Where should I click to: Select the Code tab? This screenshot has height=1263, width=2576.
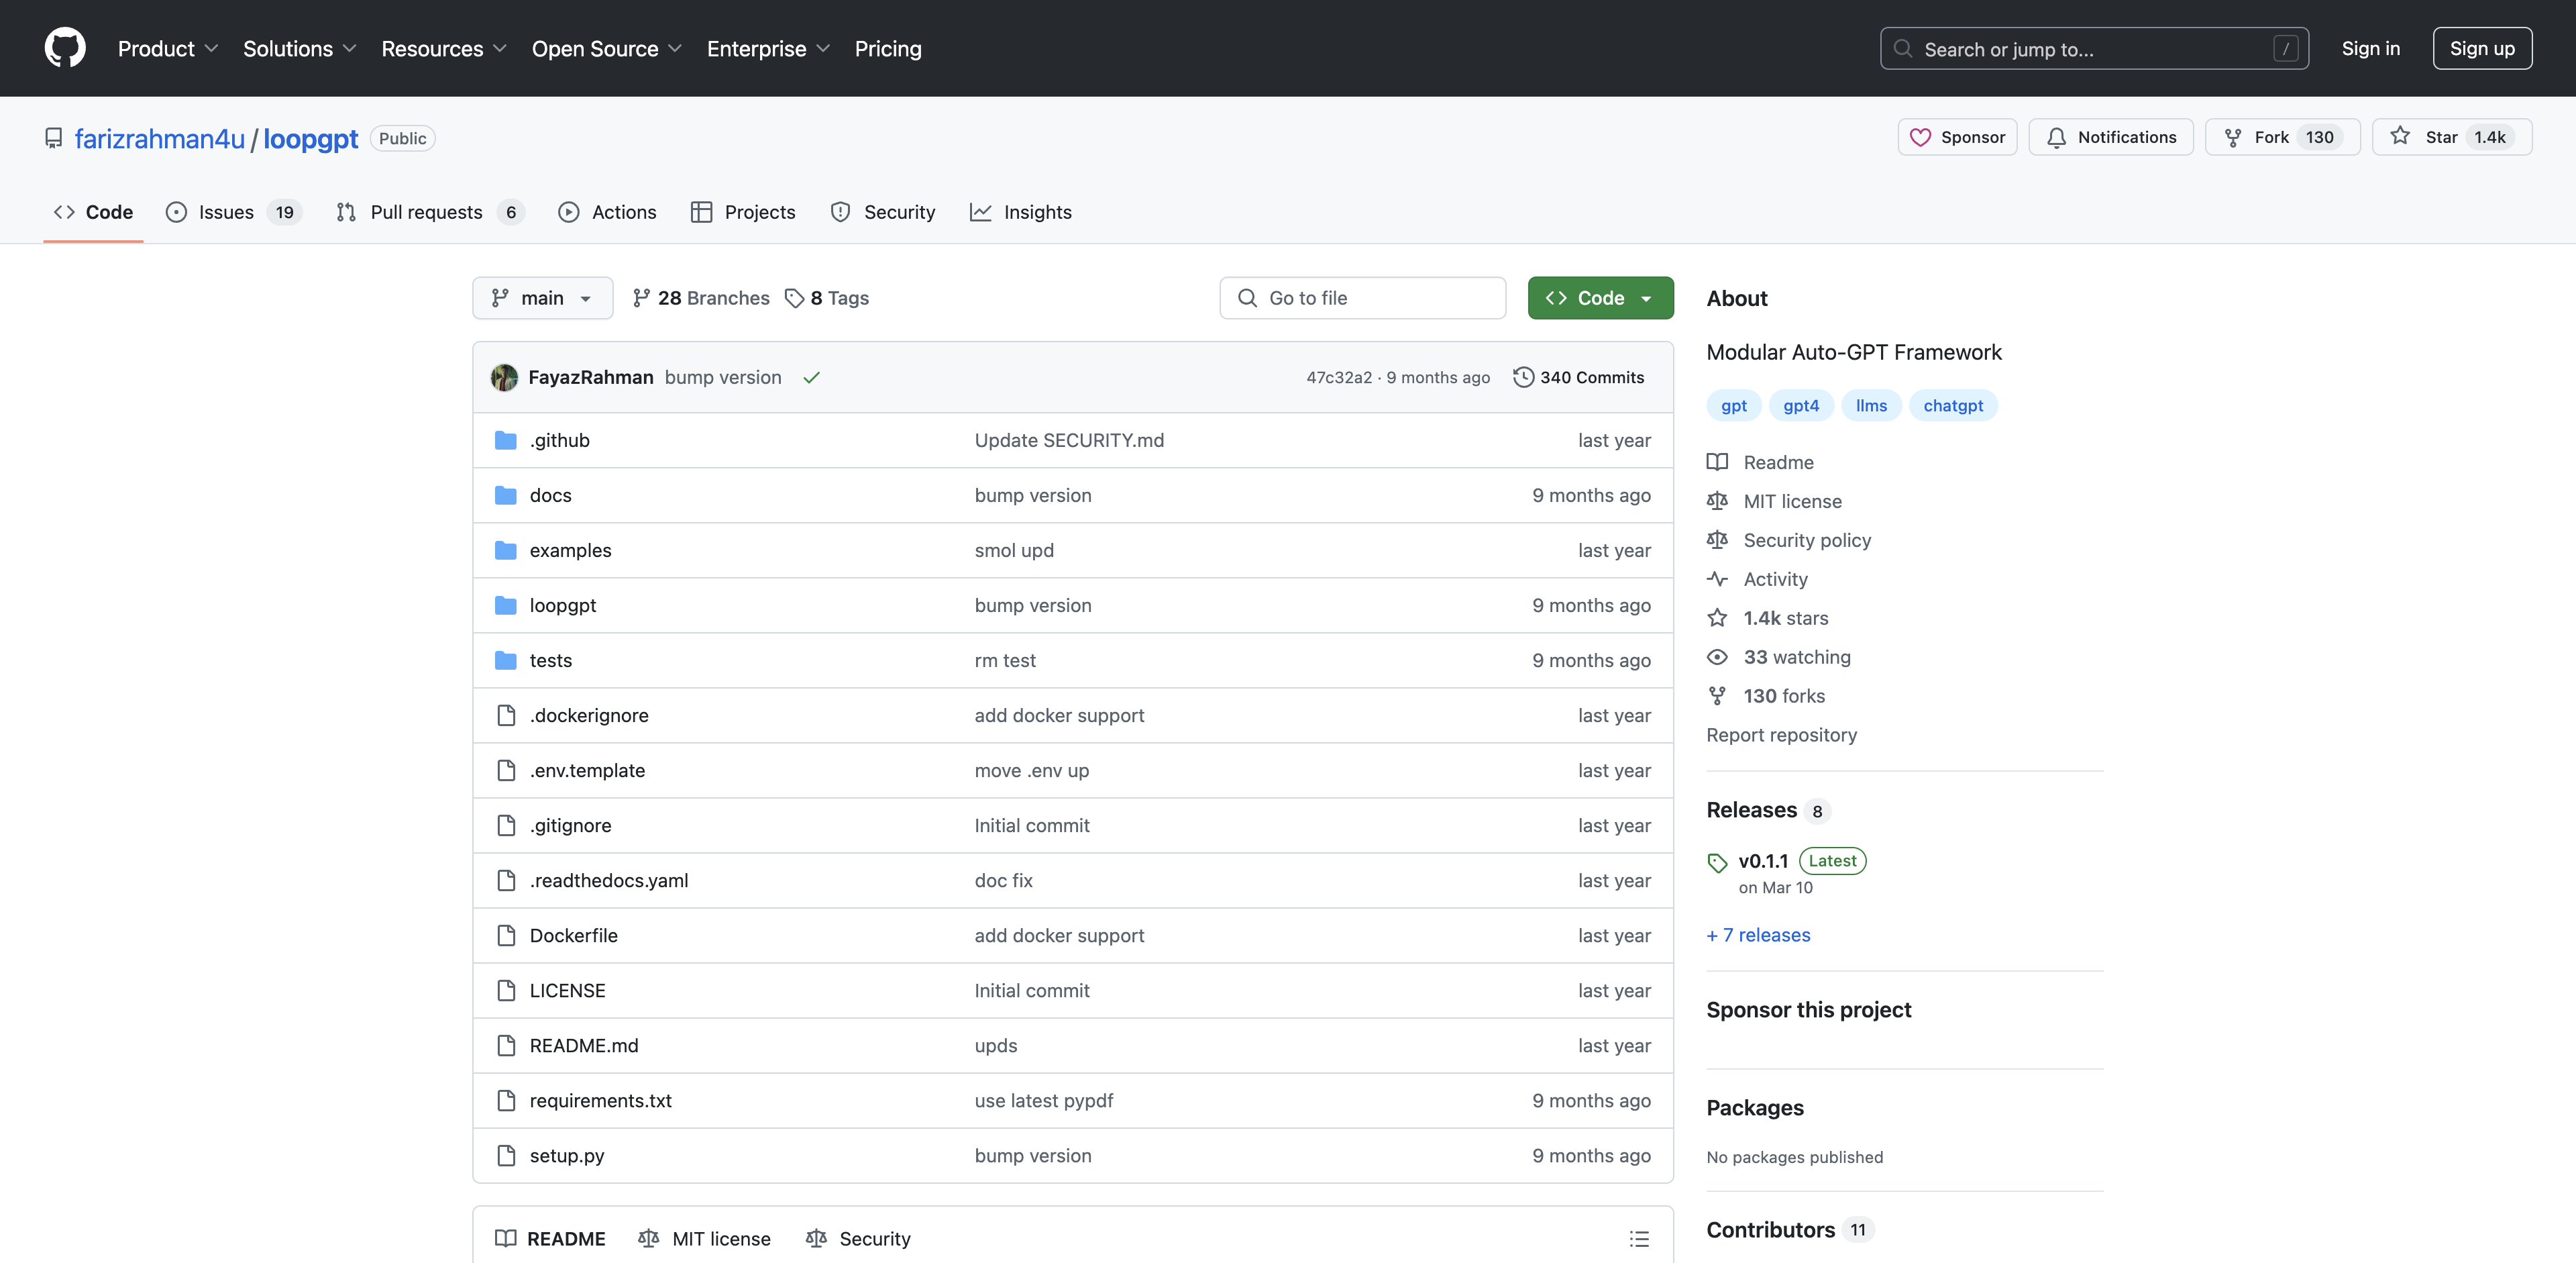93,212
